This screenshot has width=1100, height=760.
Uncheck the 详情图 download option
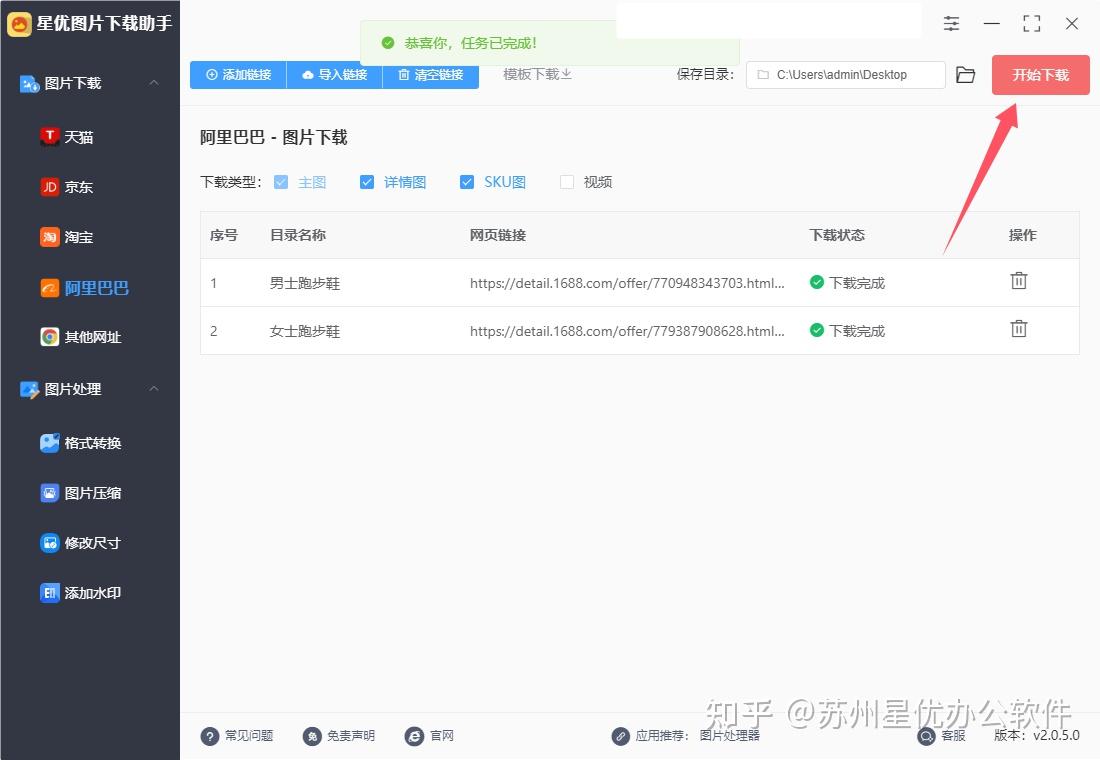[367, 181]
